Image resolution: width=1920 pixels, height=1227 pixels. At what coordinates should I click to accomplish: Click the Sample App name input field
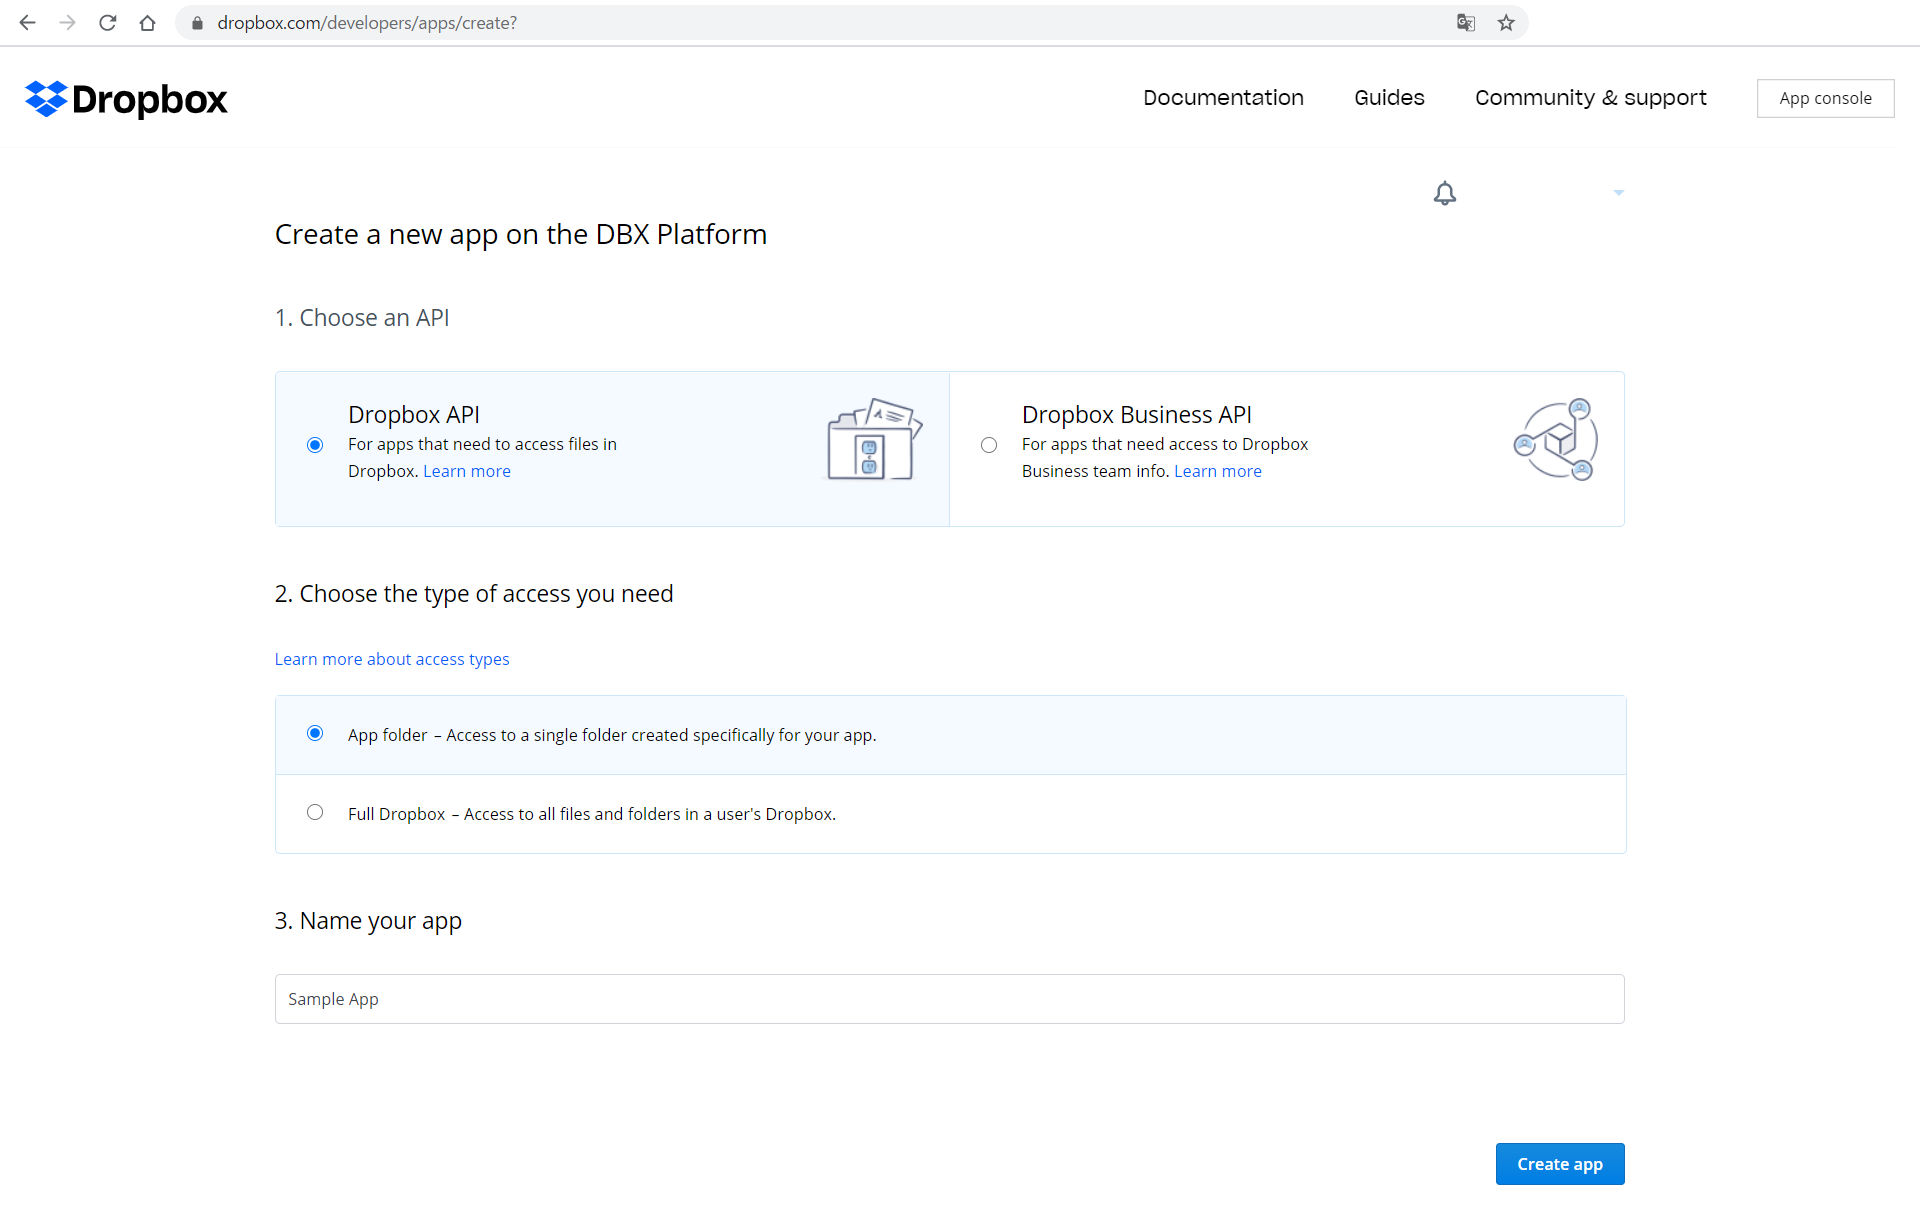coord(949,998)
